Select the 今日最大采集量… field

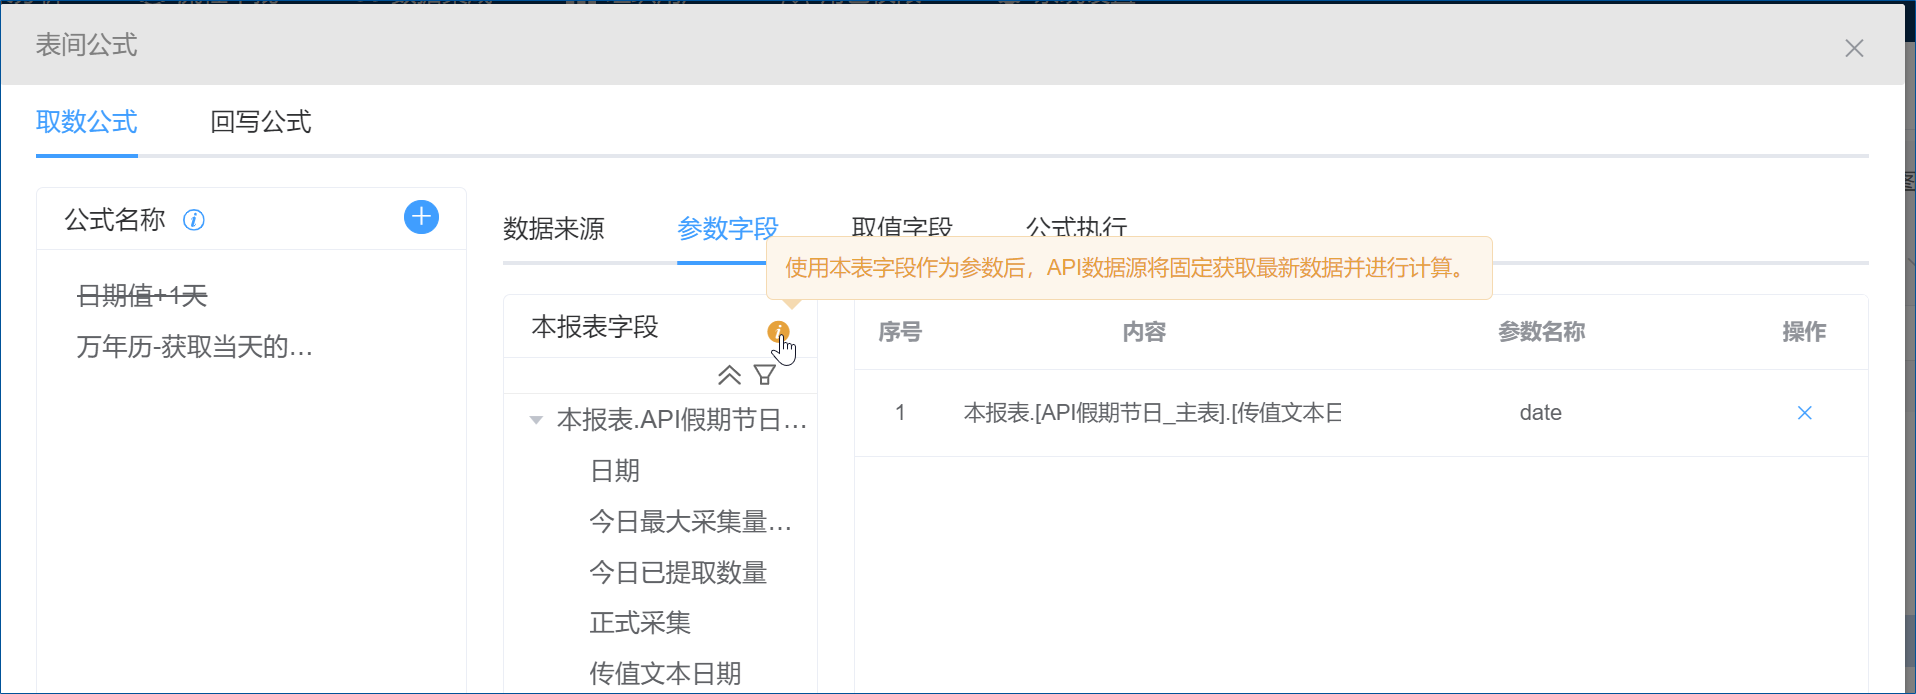click(691, 522)
